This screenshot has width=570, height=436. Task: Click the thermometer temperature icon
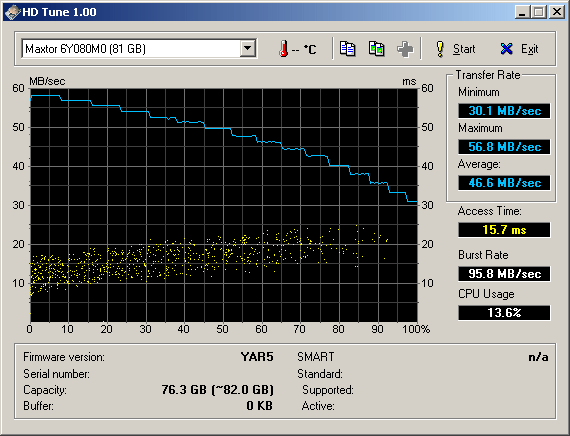tap(284, 49)
